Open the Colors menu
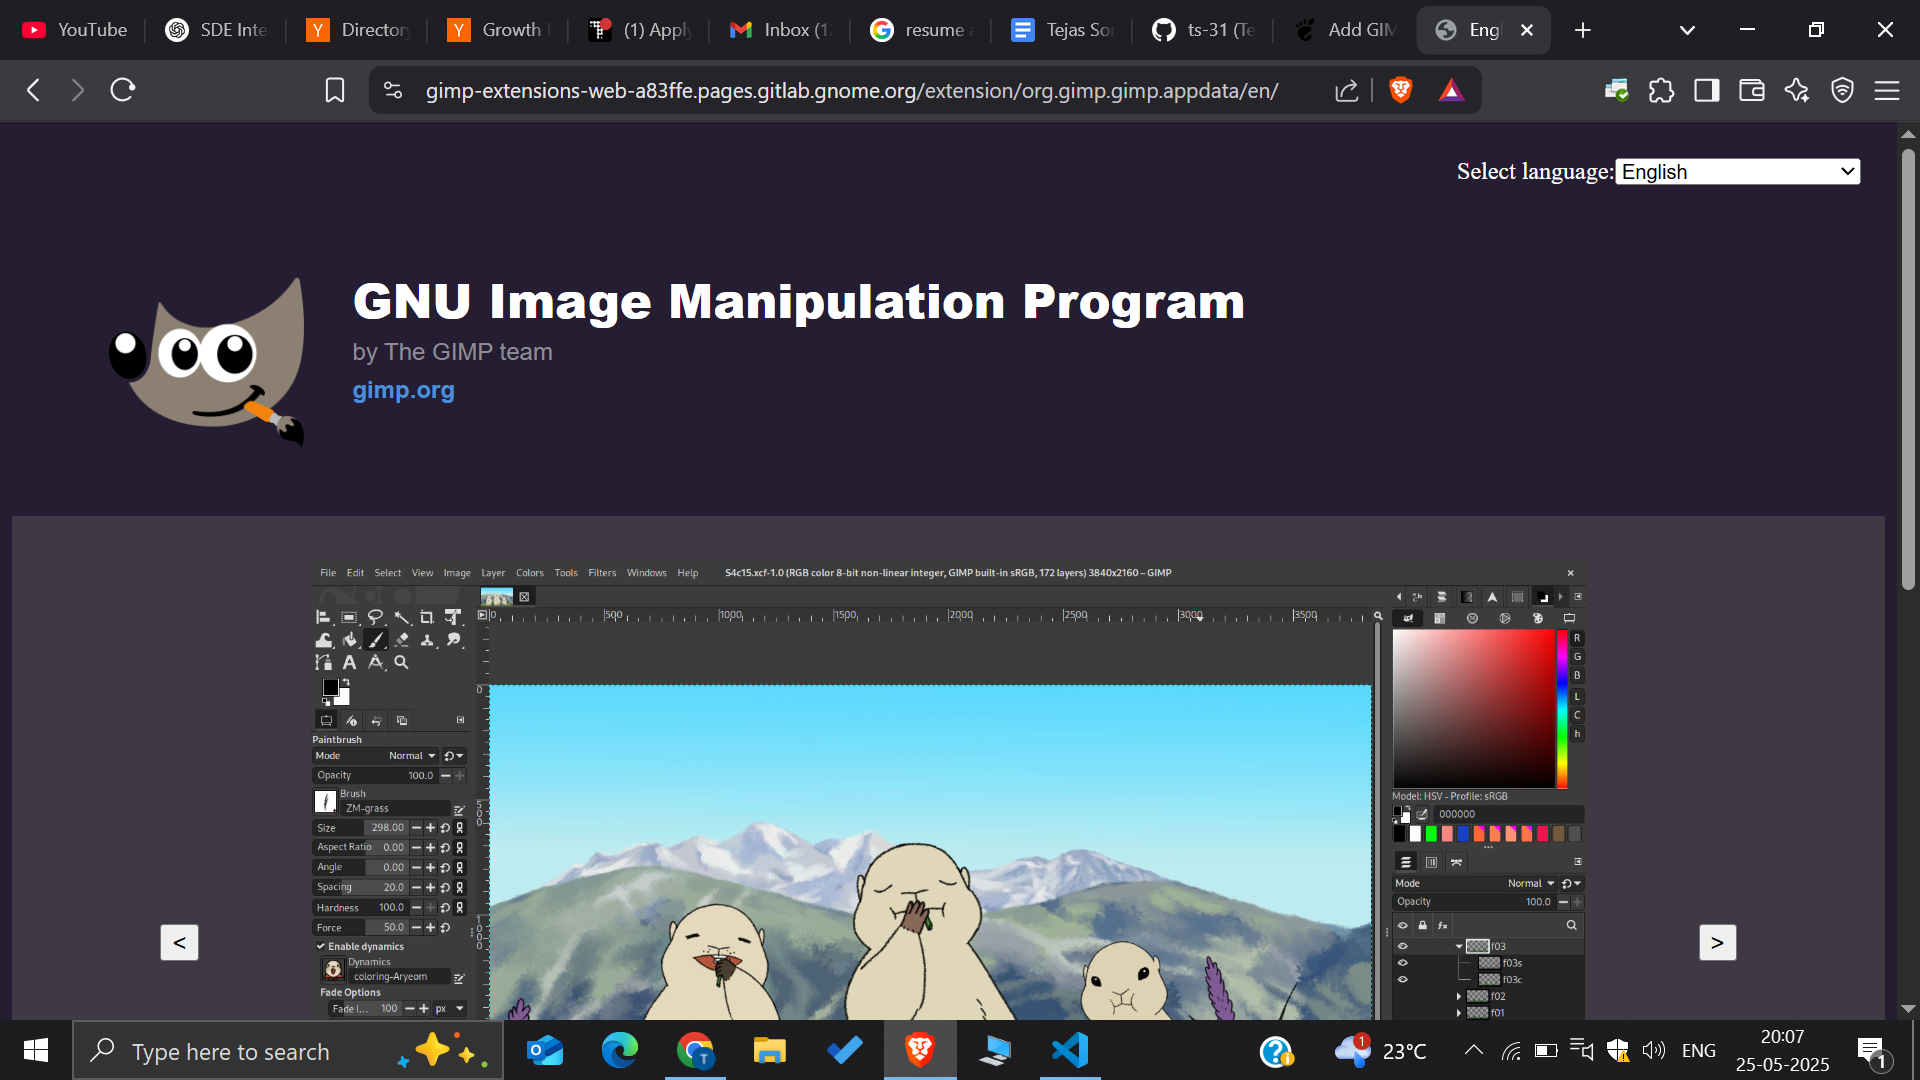1920x1080 pixels. [530, 572]
